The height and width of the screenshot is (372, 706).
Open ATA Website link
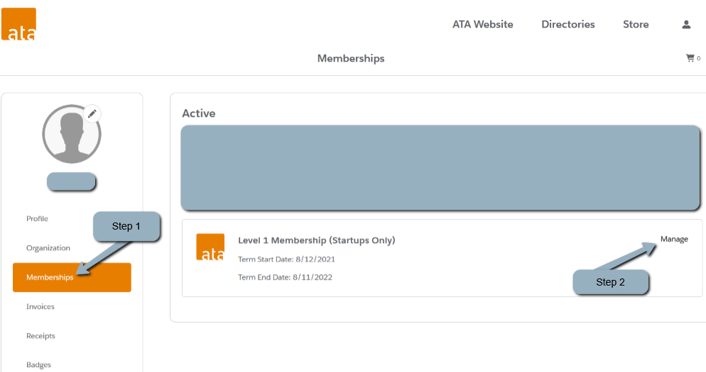pos(483,24)
